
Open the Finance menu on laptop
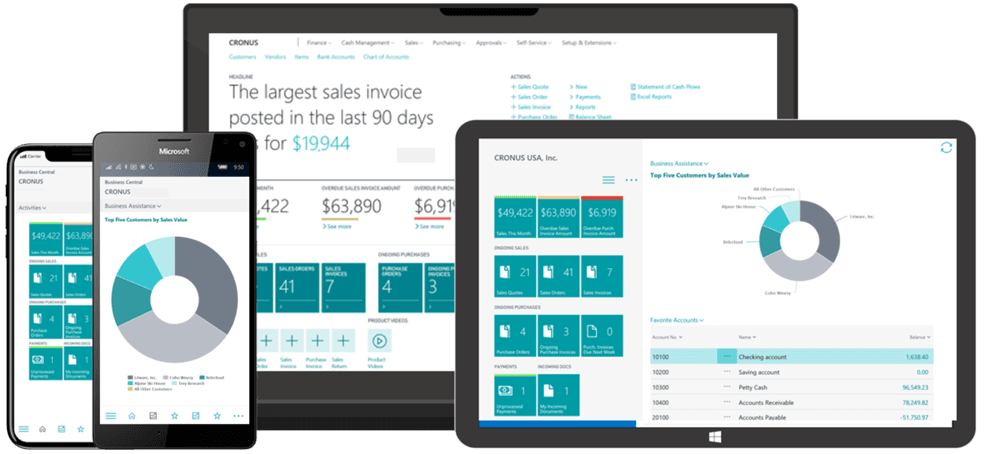319,43
